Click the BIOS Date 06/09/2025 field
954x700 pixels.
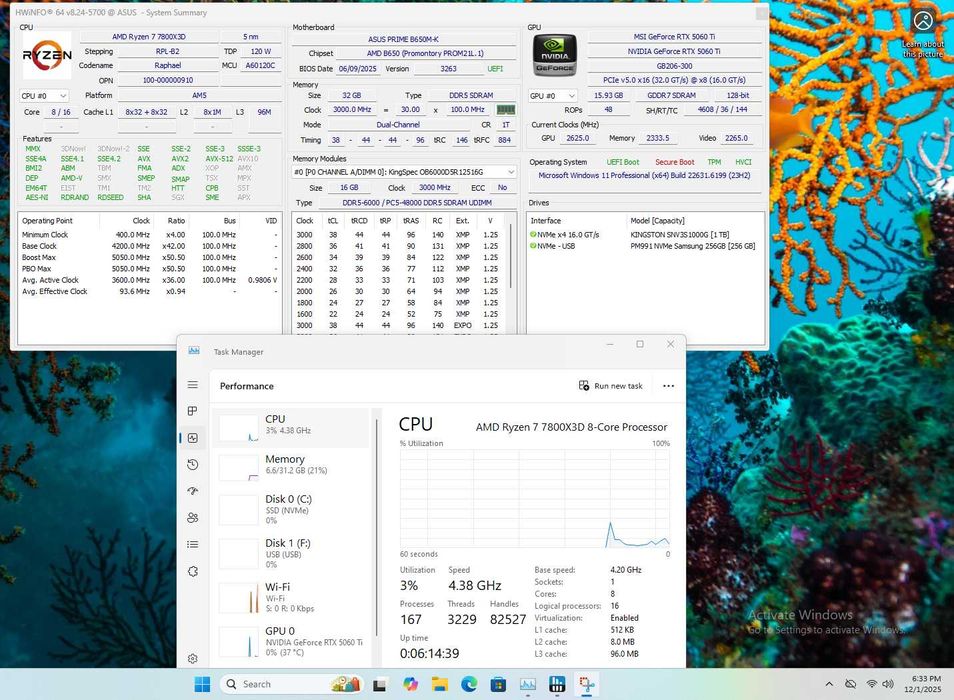click(358, 69)
